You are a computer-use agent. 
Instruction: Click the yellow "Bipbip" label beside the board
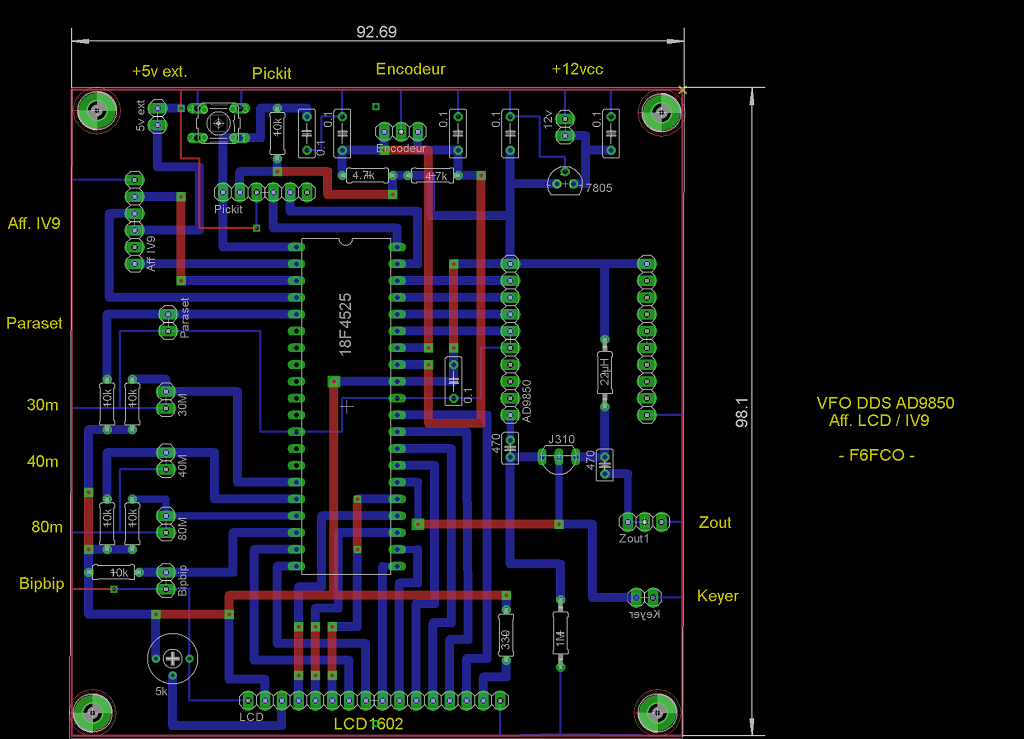tap(42, 584)
